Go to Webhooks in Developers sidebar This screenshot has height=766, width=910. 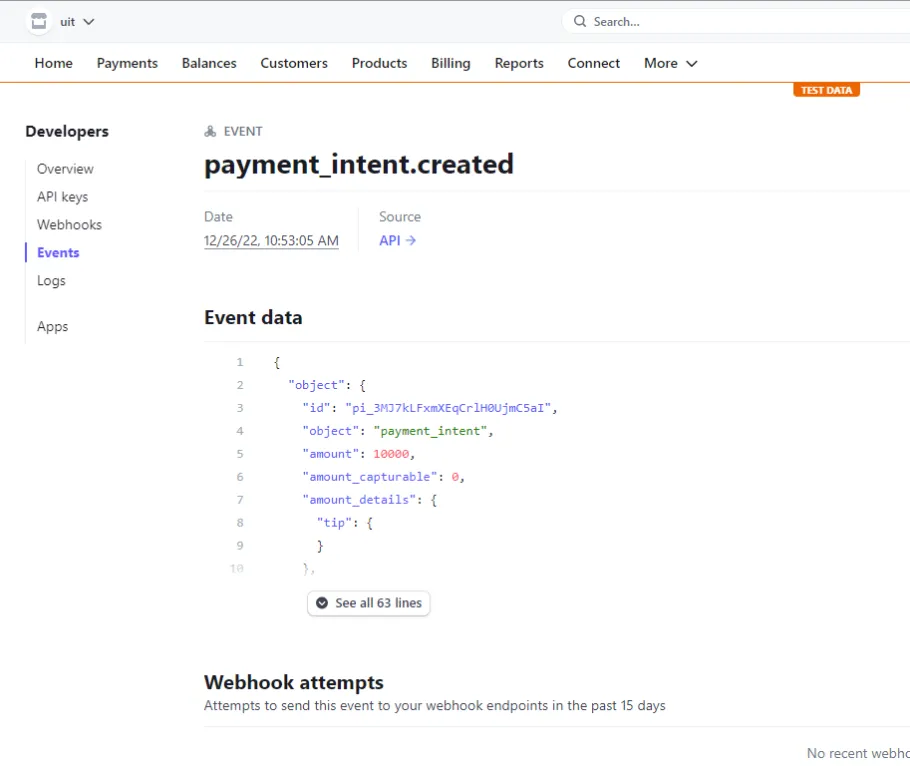pos(69,225)
